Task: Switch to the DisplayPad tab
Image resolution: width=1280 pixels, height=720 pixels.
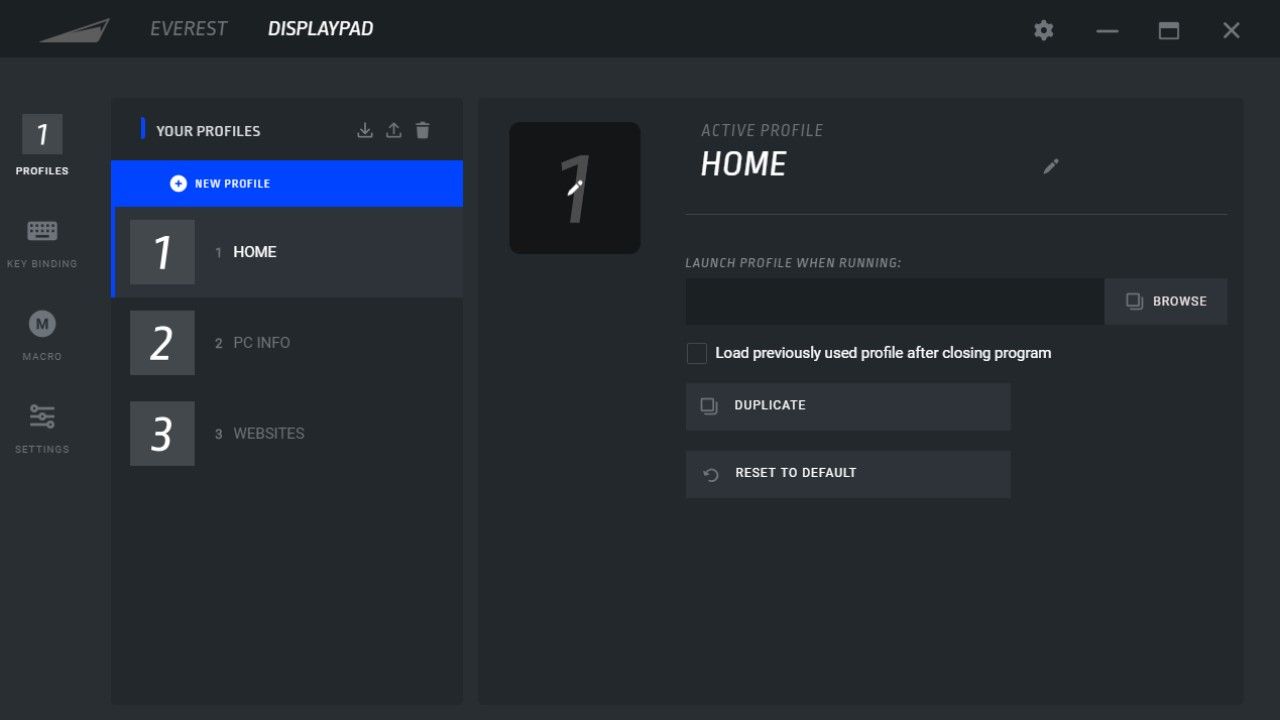Action: click(321, 29)
